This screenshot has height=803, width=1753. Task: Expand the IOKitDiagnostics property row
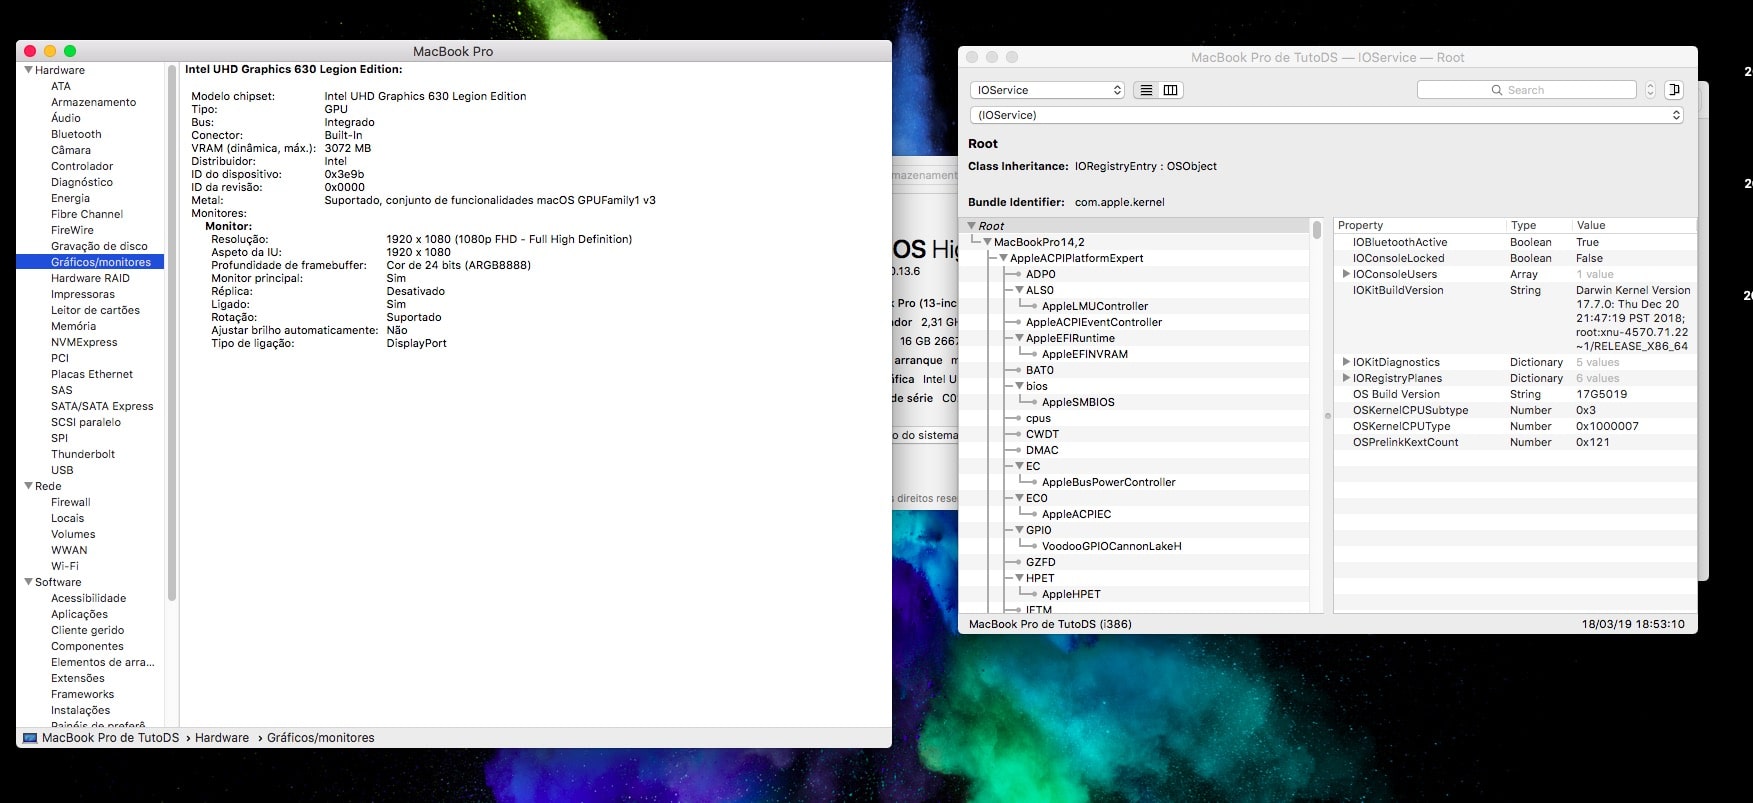tap(1346, 362)
